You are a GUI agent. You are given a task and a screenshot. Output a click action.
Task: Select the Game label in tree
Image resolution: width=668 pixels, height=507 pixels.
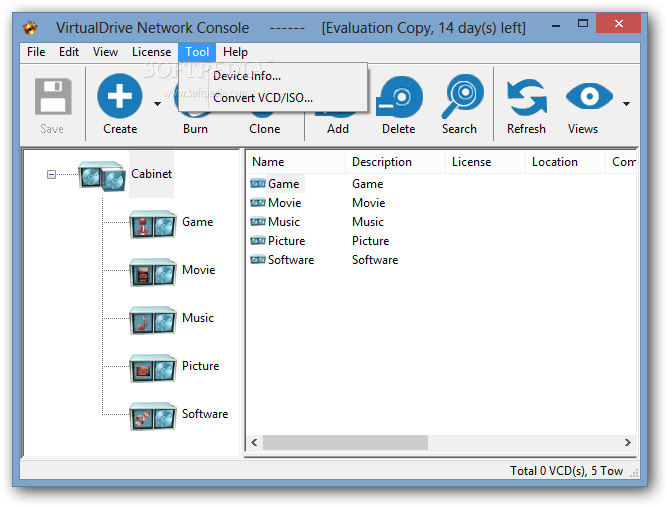(198, 222)
